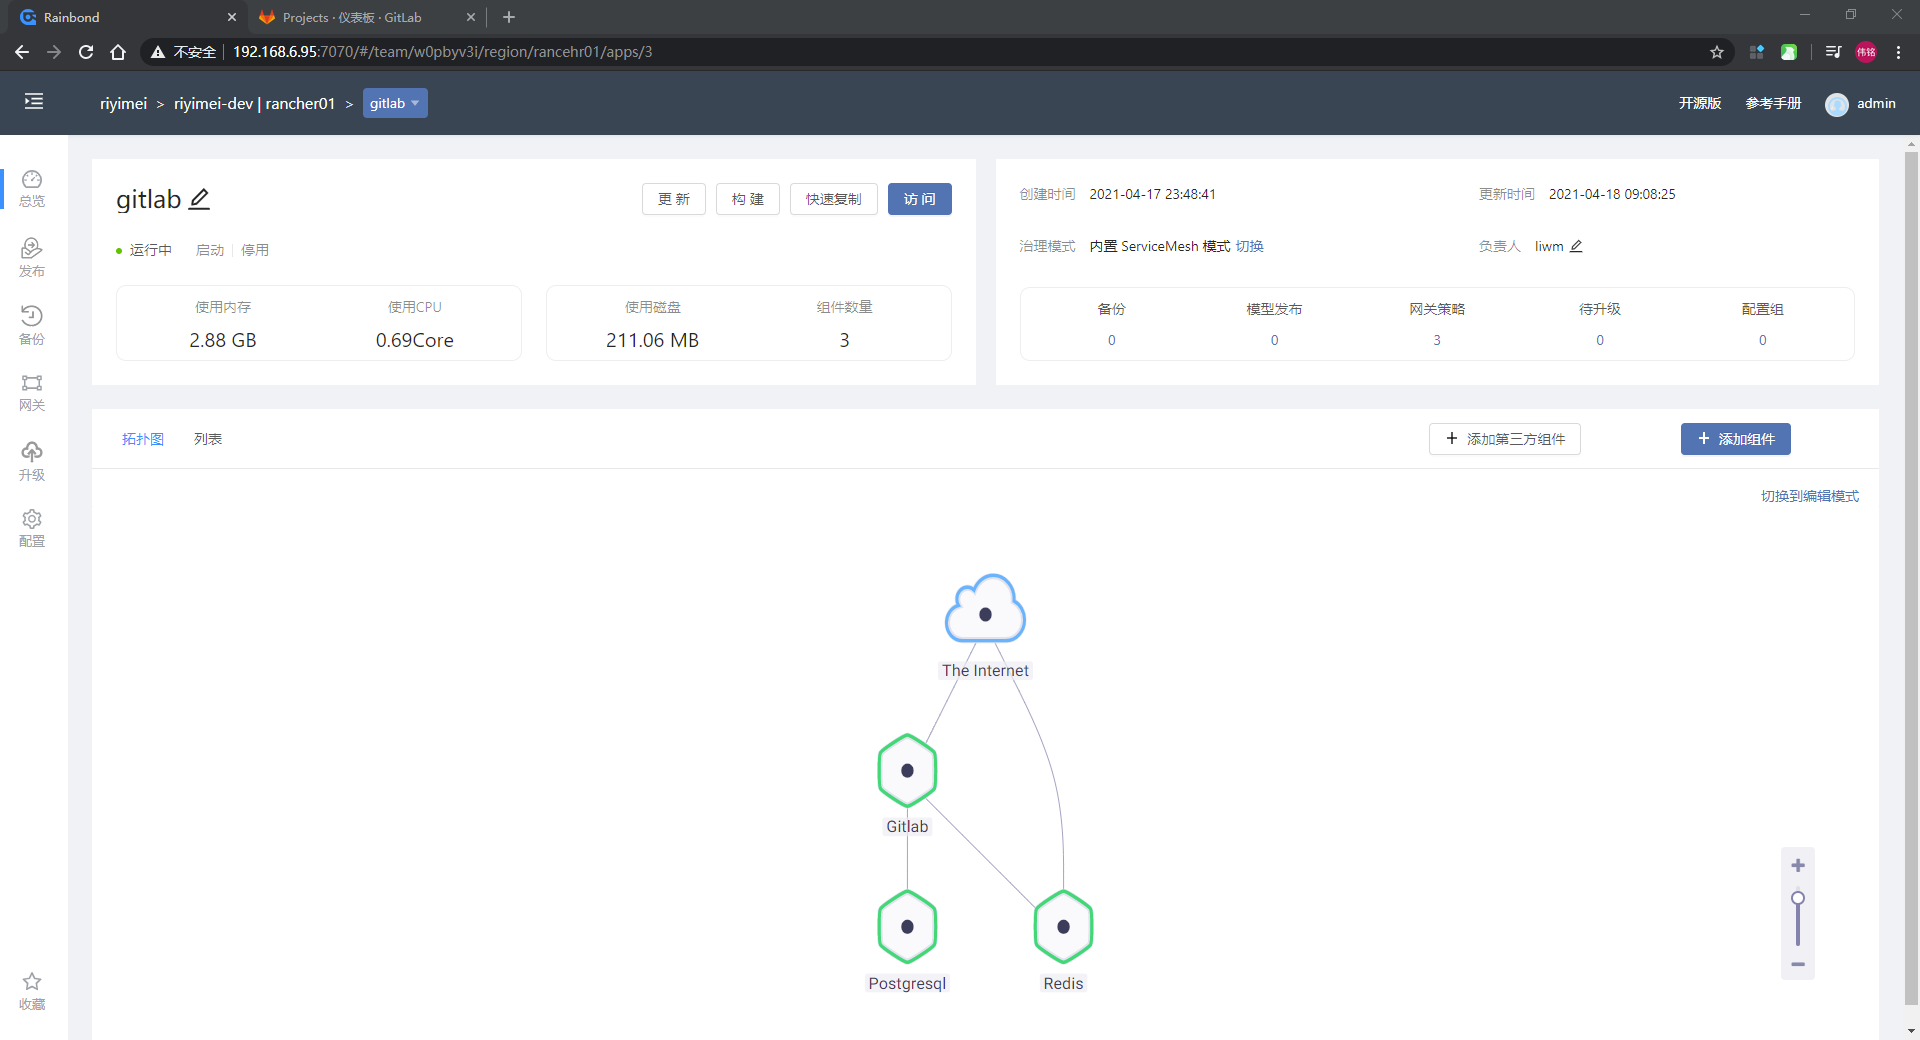Viewport: 1920px width, 1040px height.
Task: Click 切换到编辑模式 link
Action: (x=1810, y=496)
